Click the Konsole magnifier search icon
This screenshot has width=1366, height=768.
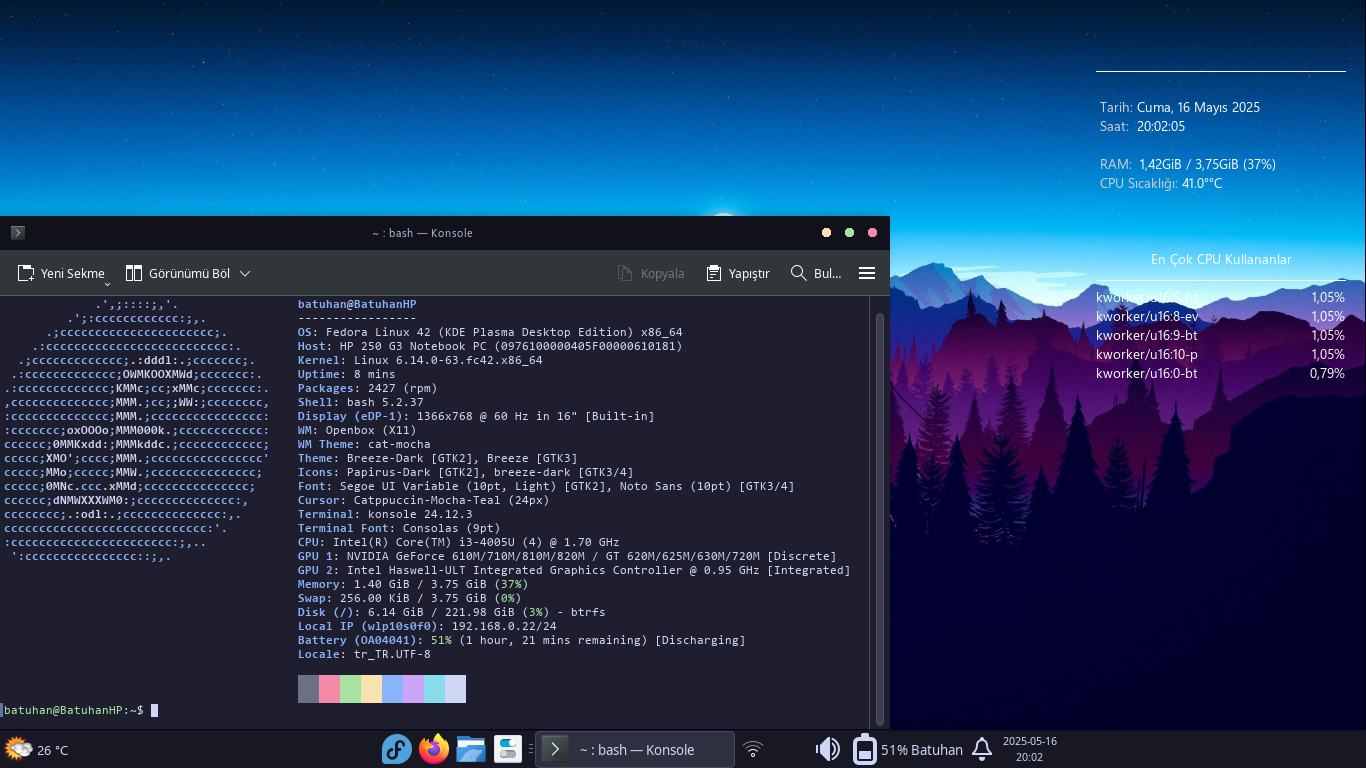[x=798, y=273]
